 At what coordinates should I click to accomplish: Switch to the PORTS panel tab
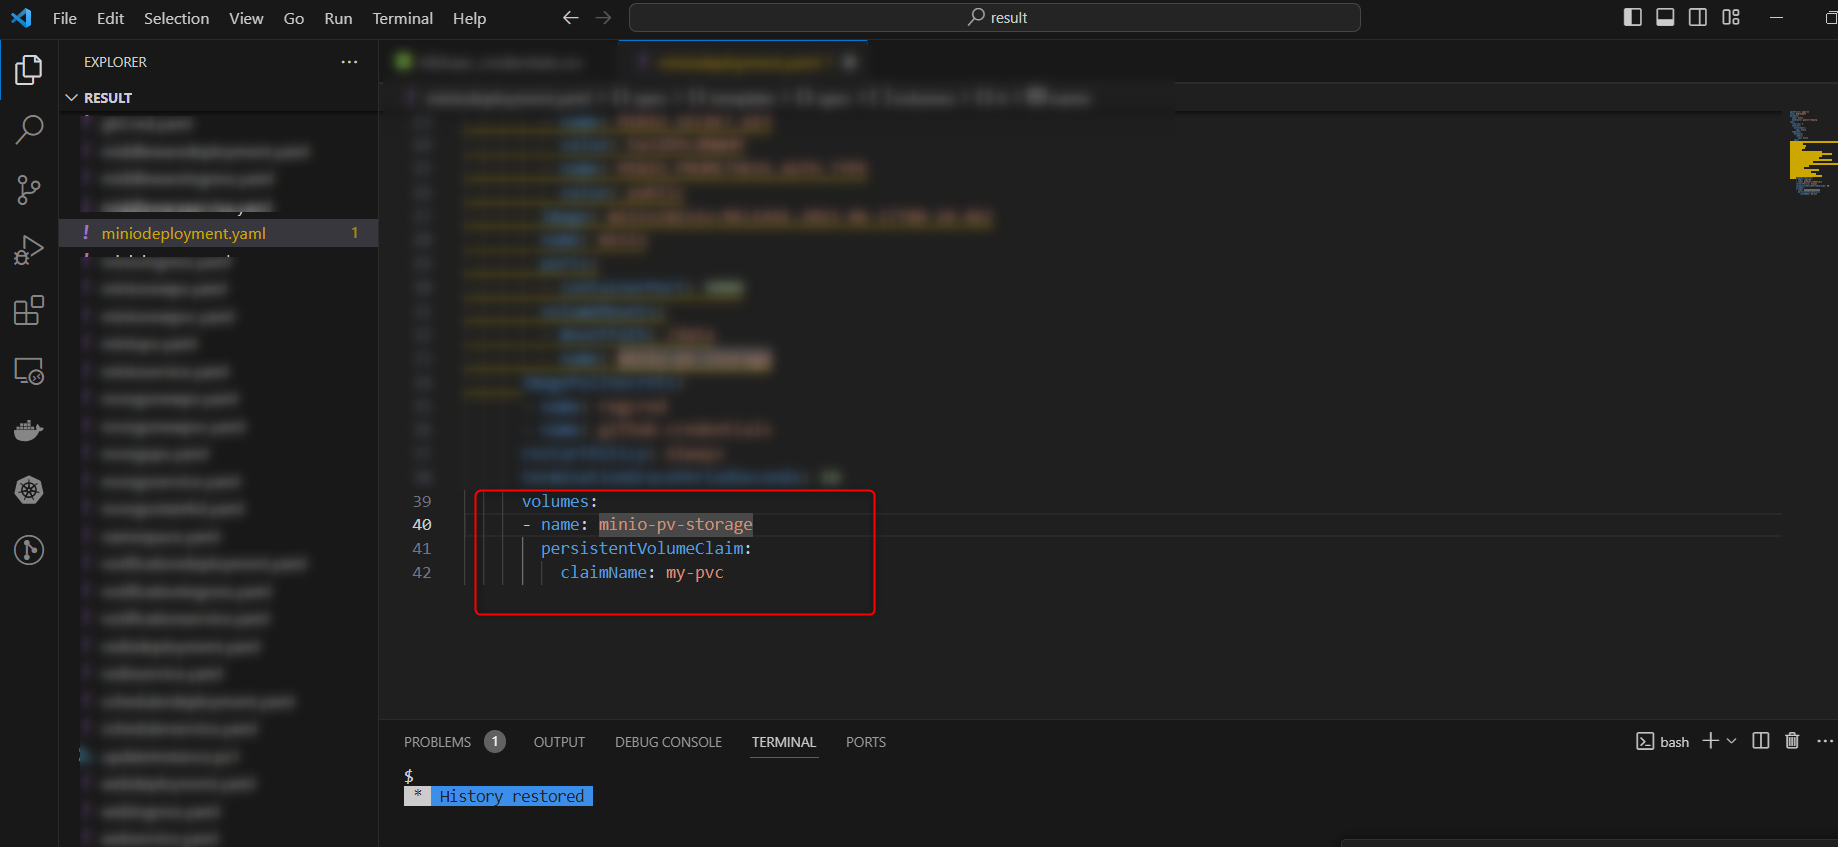click(866, 742)
